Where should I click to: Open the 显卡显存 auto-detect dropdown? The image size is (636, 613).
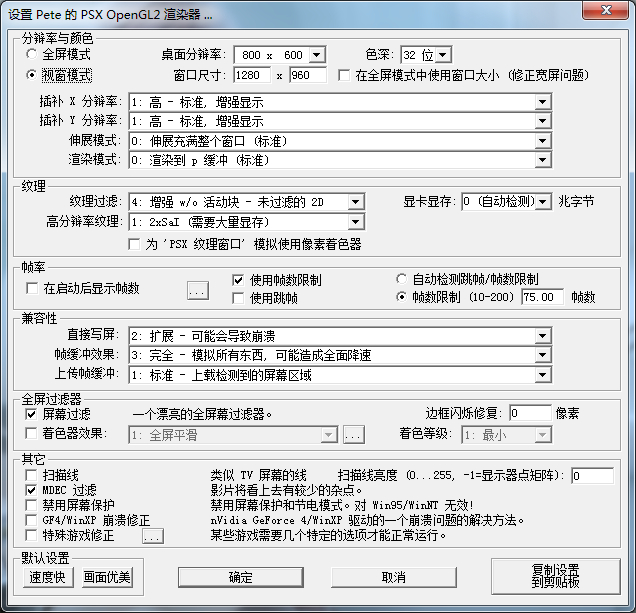pyautogui.click(x=507, y=202)
